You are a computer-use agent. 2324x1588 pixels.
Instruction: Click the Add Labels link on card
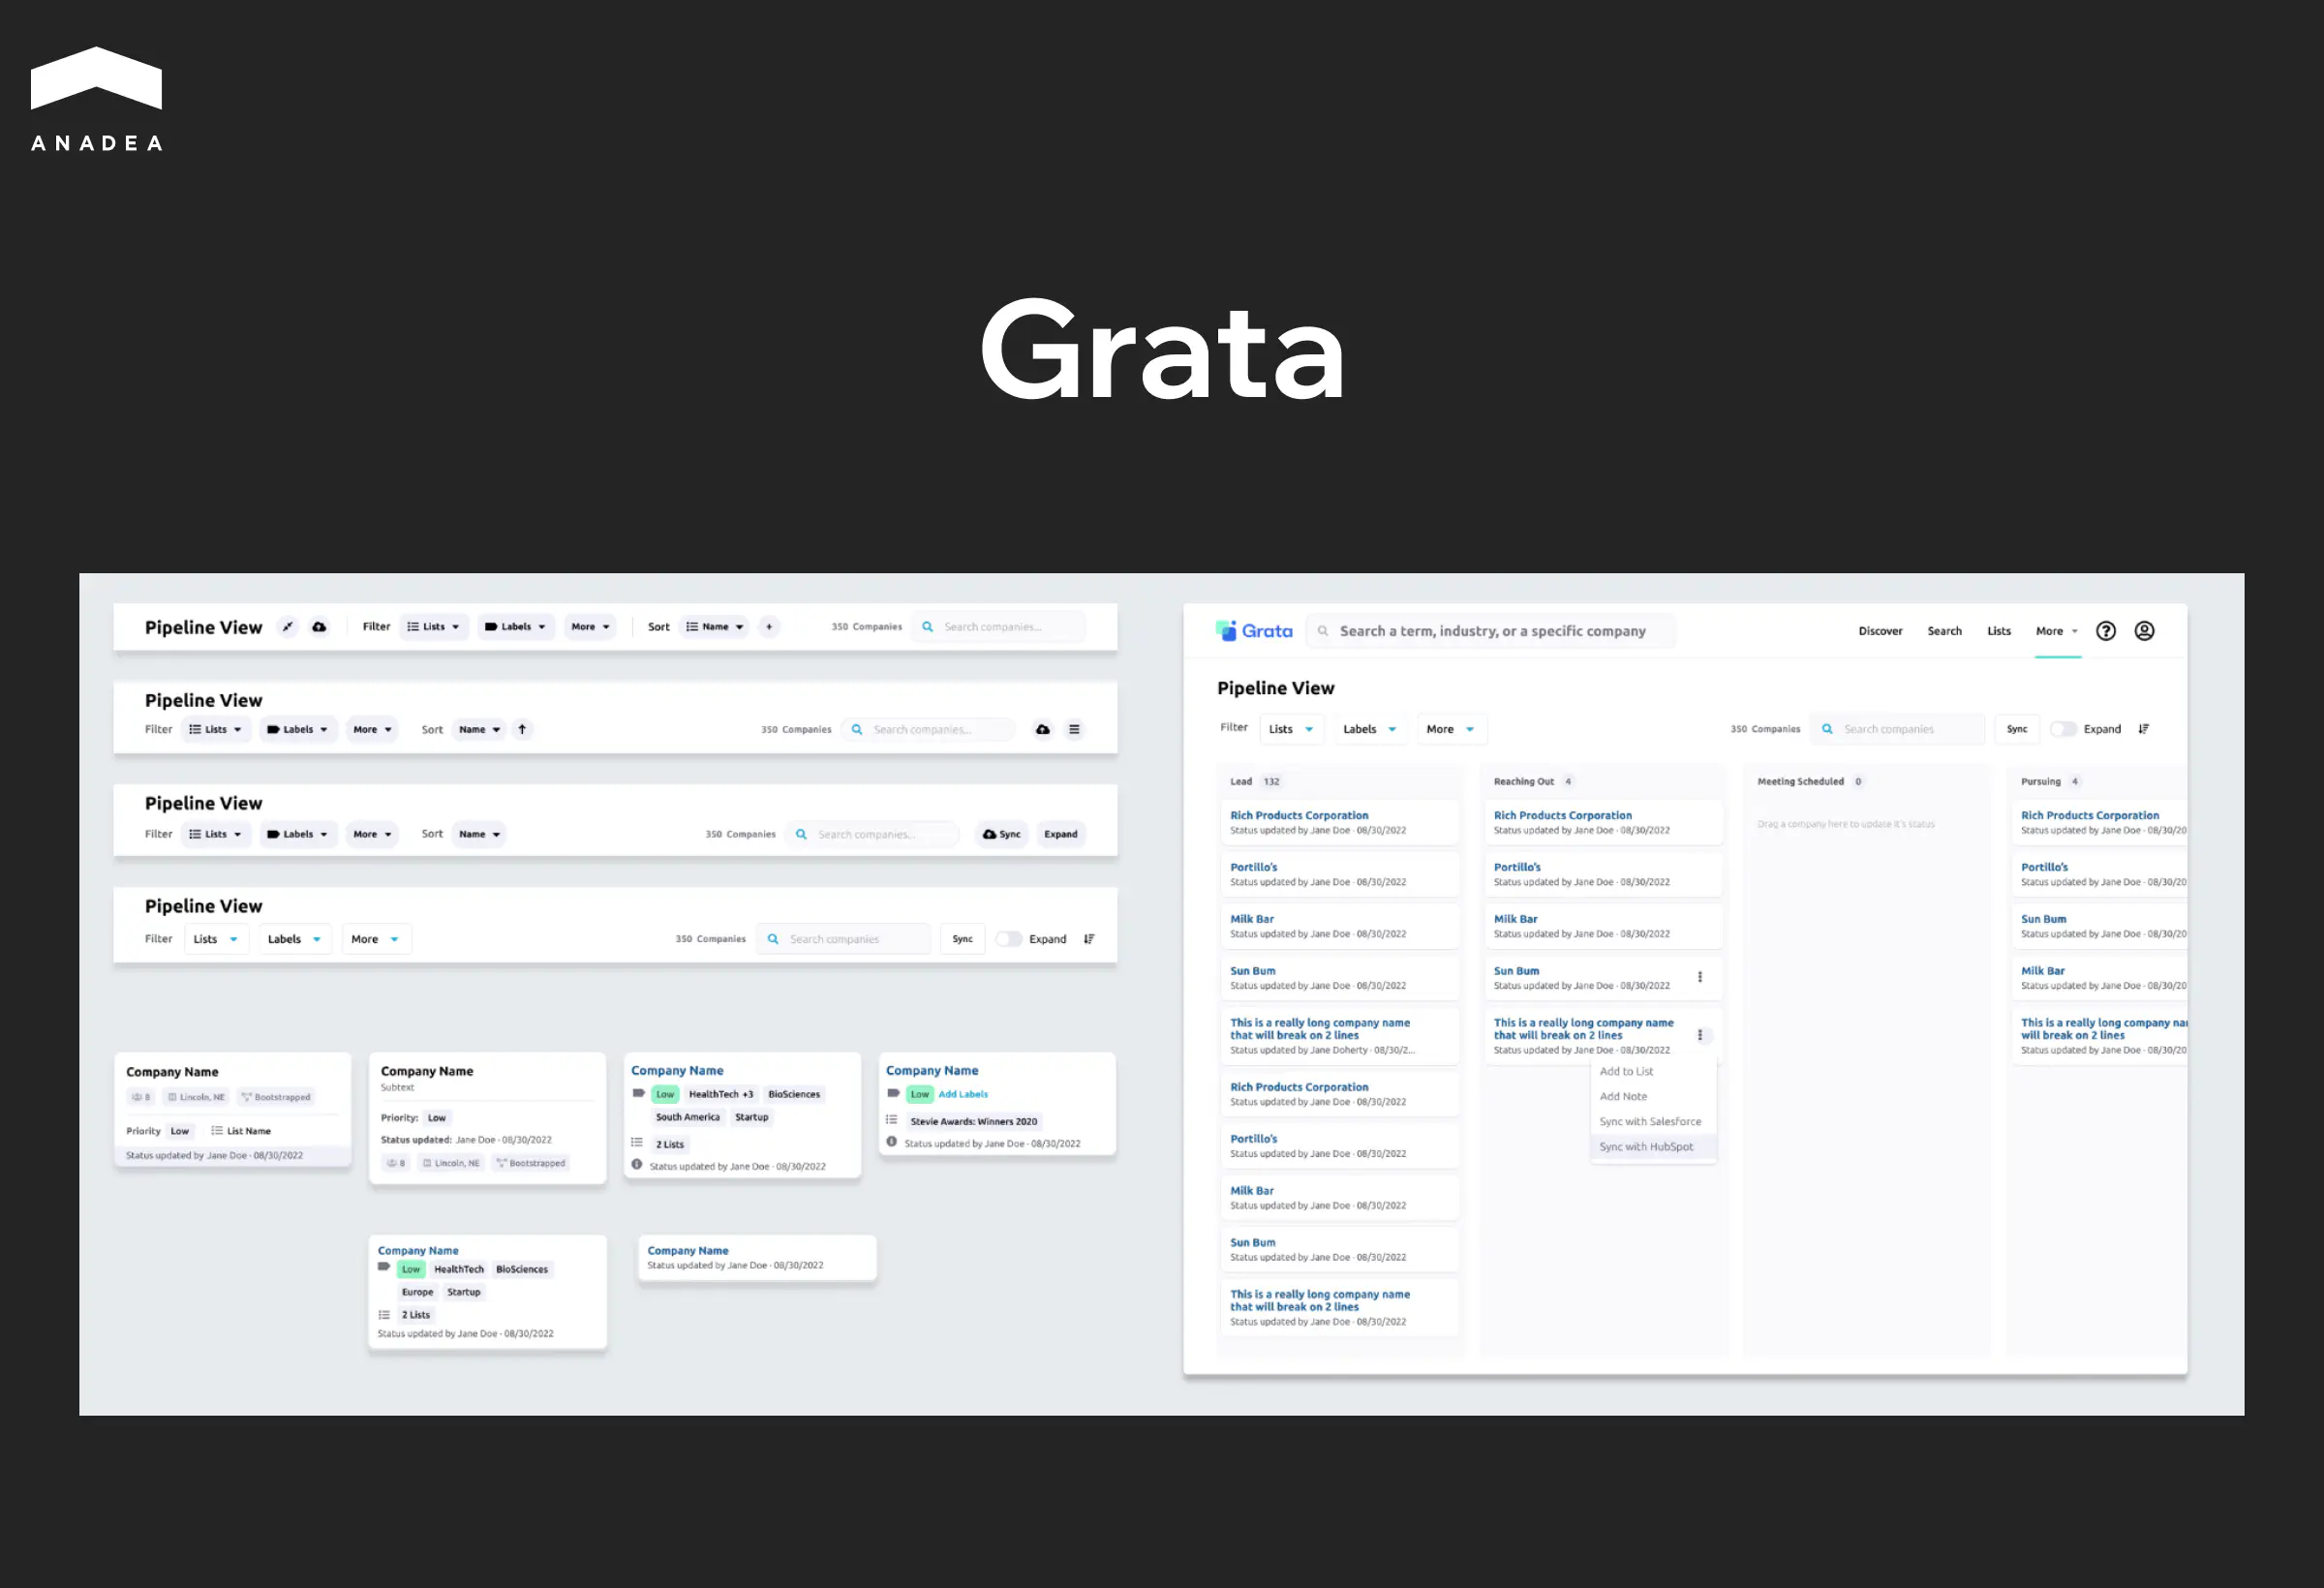[x=963, y=1094]
